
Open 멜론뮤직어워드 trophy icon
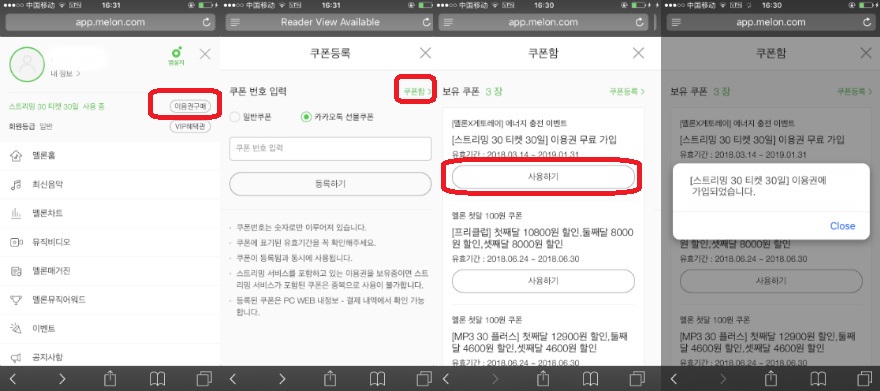coord(16,300)
